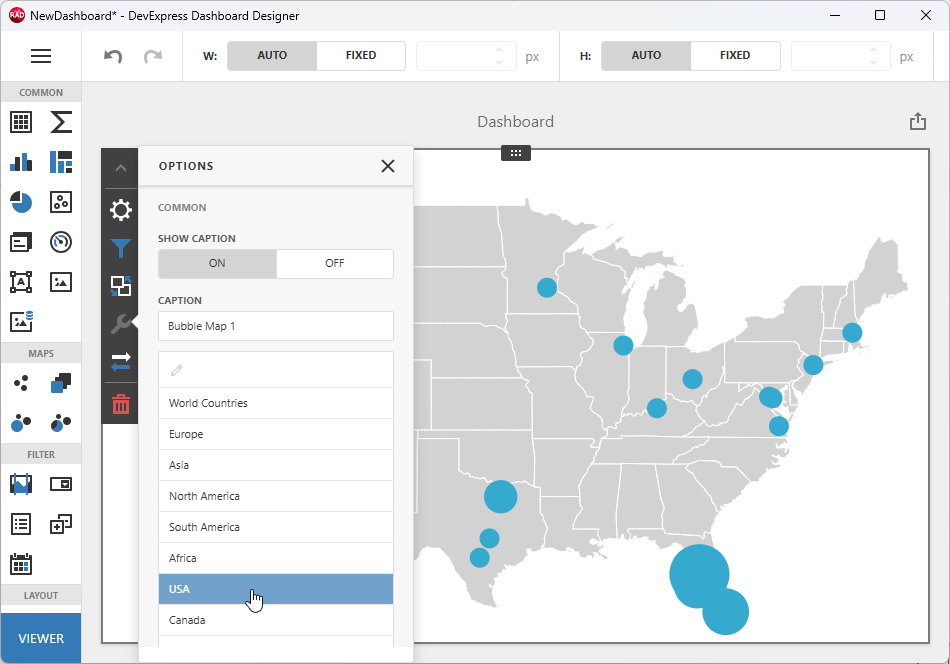Set height mode to AUTO
Viewport: 950px width, 664px height.
pyautogui.click(x=645, y=56)
